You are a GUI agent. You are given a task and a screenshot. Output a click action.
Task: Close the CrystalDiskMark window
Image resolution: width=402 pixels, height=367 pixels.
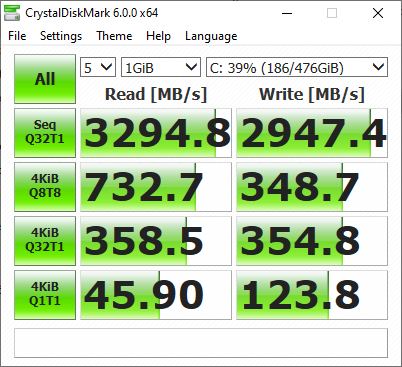pos(378,13)
